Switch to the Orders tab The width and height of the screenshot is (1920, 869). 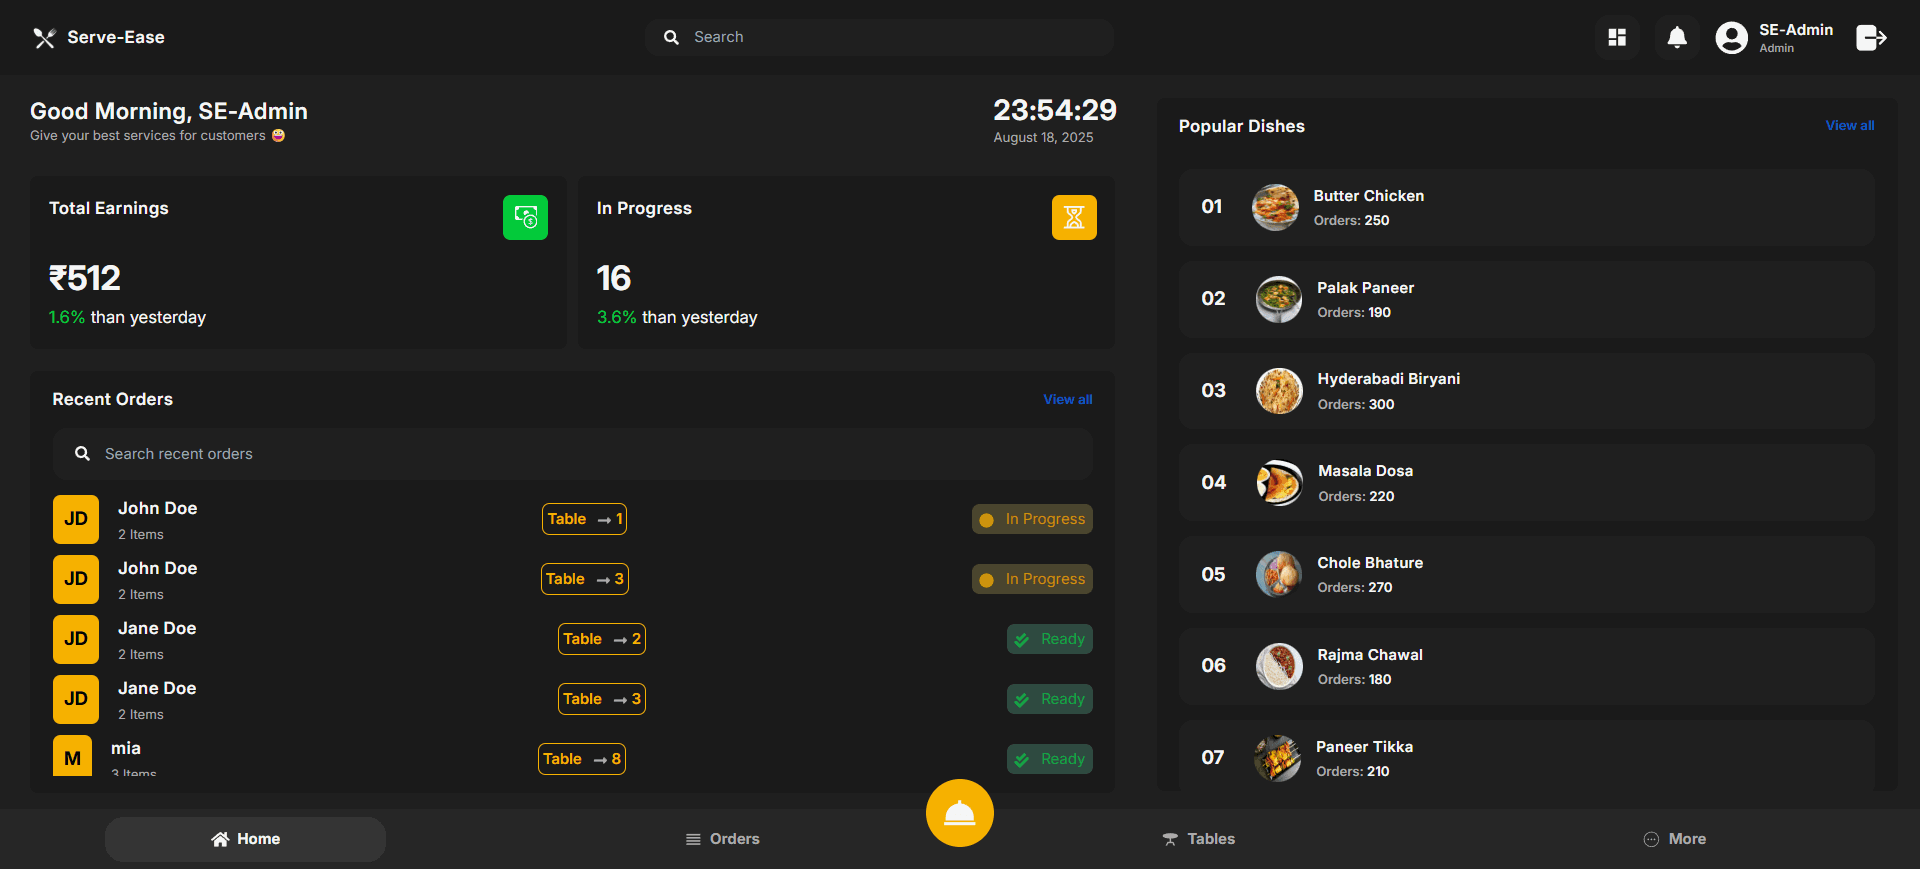coord(722,839)
